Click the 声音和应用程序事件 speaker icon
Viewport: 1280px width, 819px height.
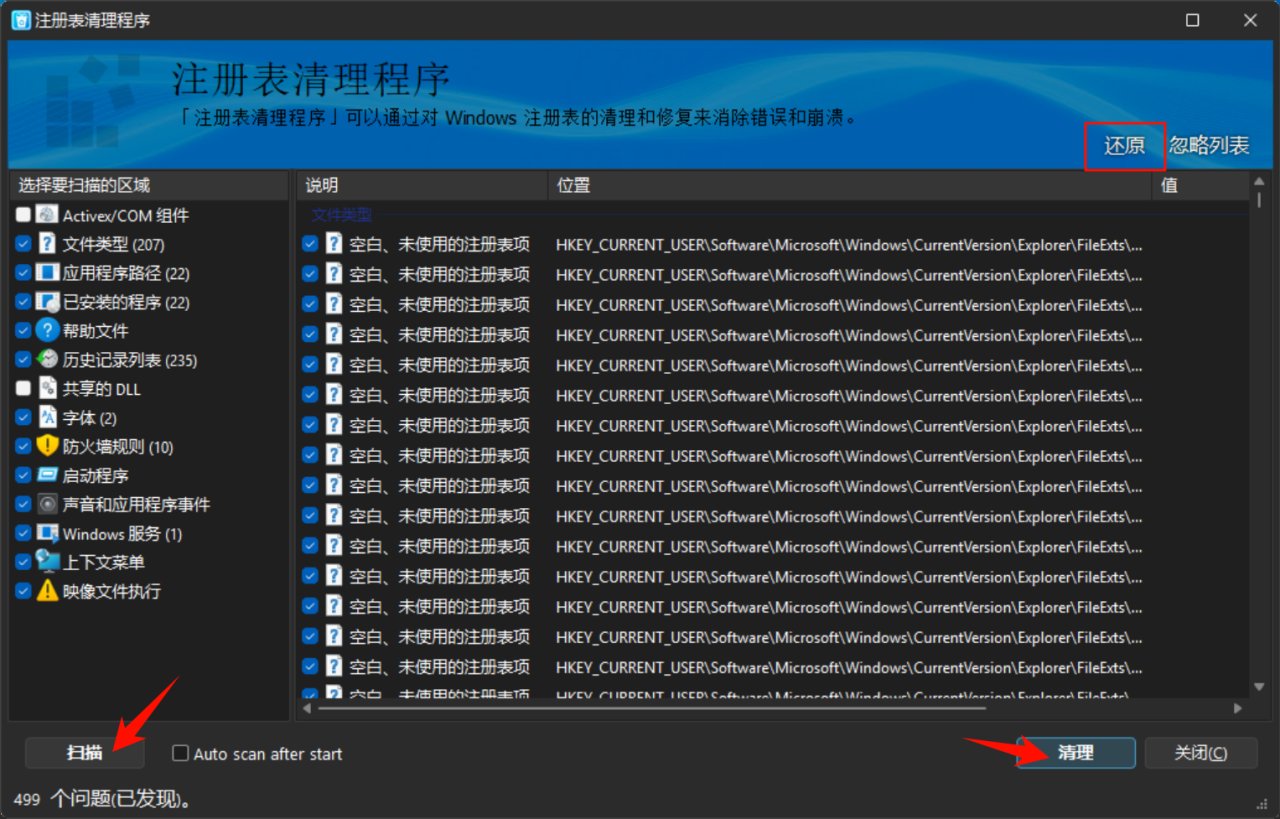47,505
